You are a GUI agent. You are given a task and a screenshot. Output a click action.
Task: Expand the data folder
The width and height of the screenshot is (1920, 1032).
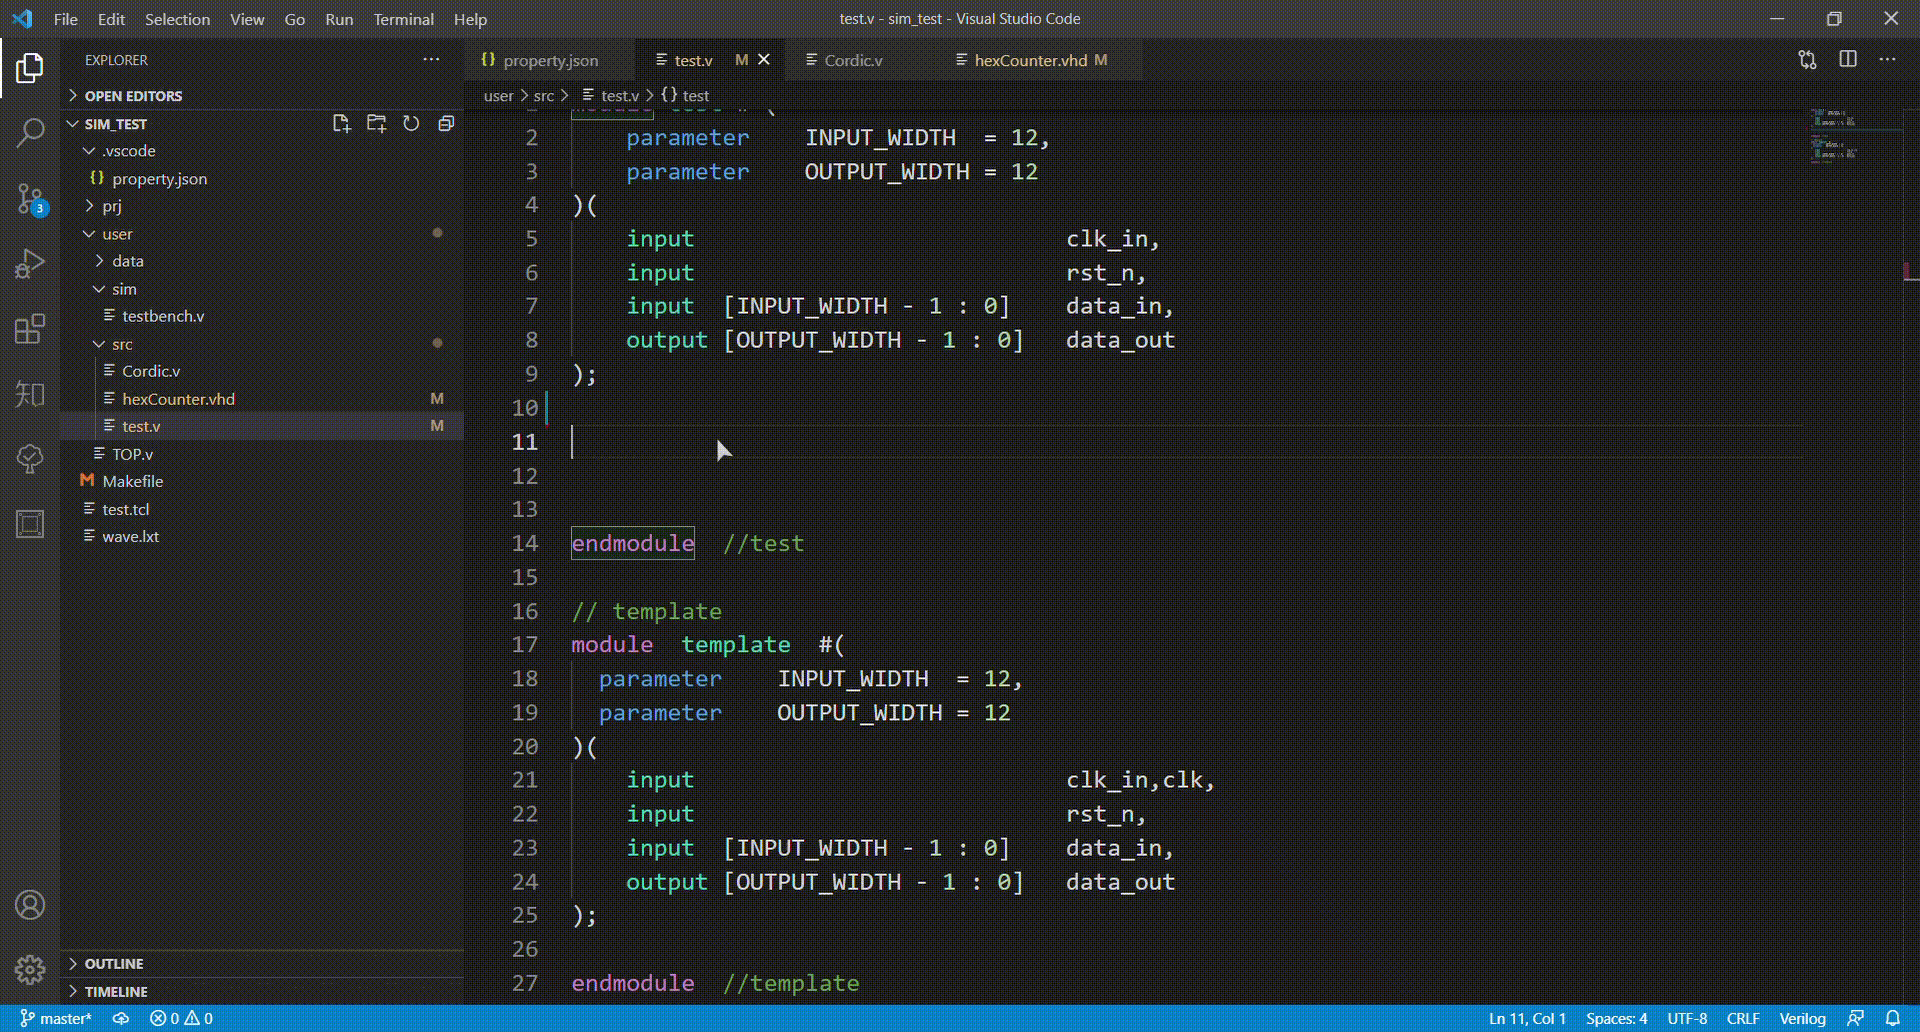click(x=262, y=261)
